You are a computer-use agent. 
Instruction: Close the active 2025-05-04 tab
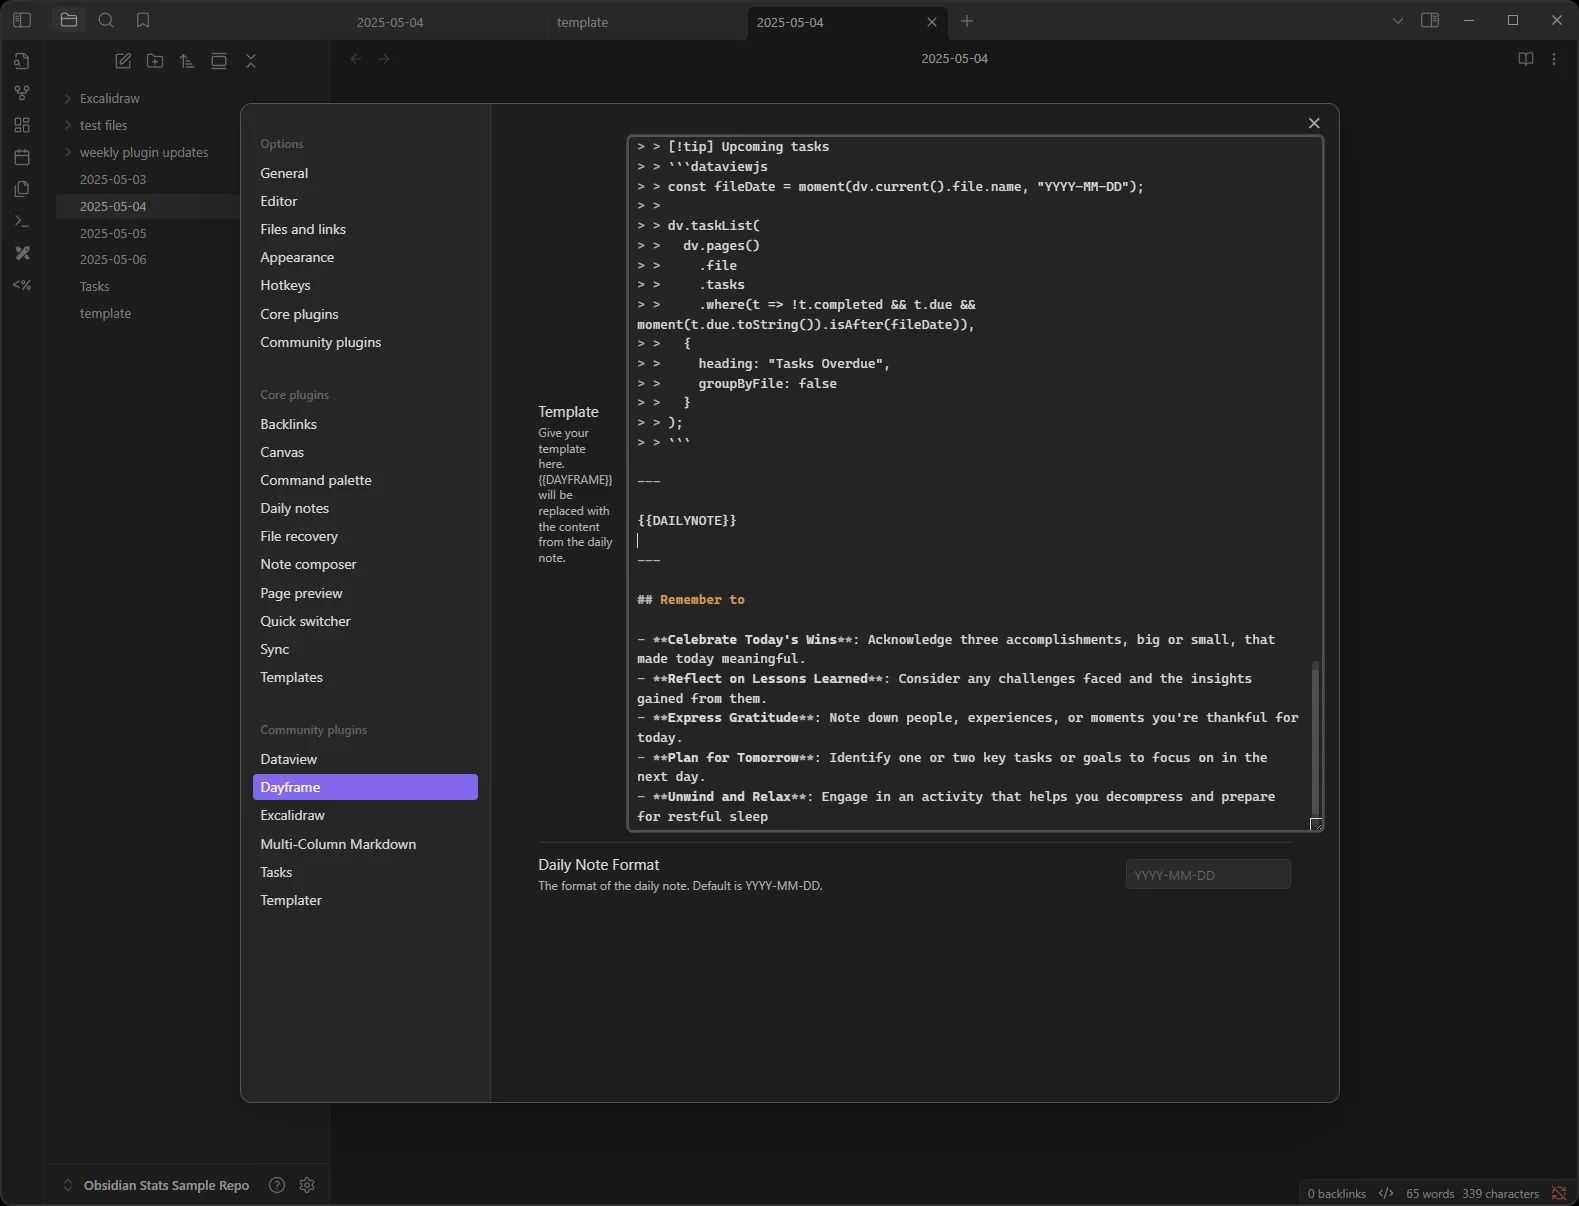(x=932, y=22)
